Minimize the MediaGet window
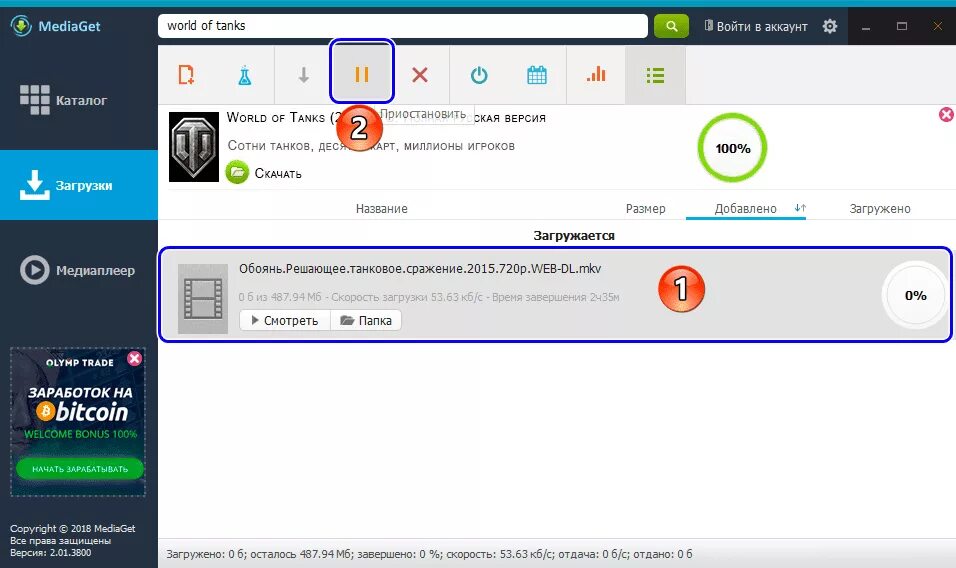The height and width of the screenshot is (568, 956). 866,26
